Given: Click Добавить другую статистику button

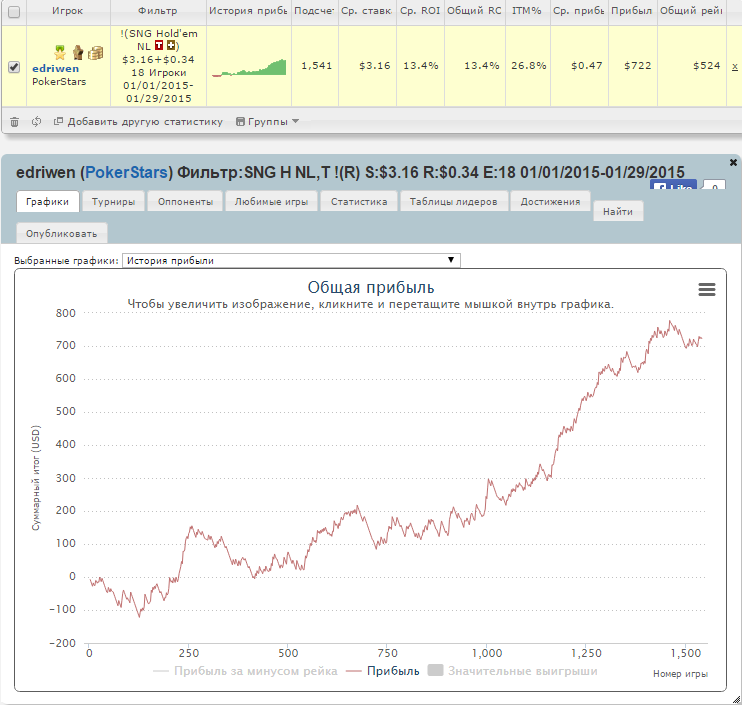Looking at the screenshot, I should pyautogui.click(x=138, y=122).
